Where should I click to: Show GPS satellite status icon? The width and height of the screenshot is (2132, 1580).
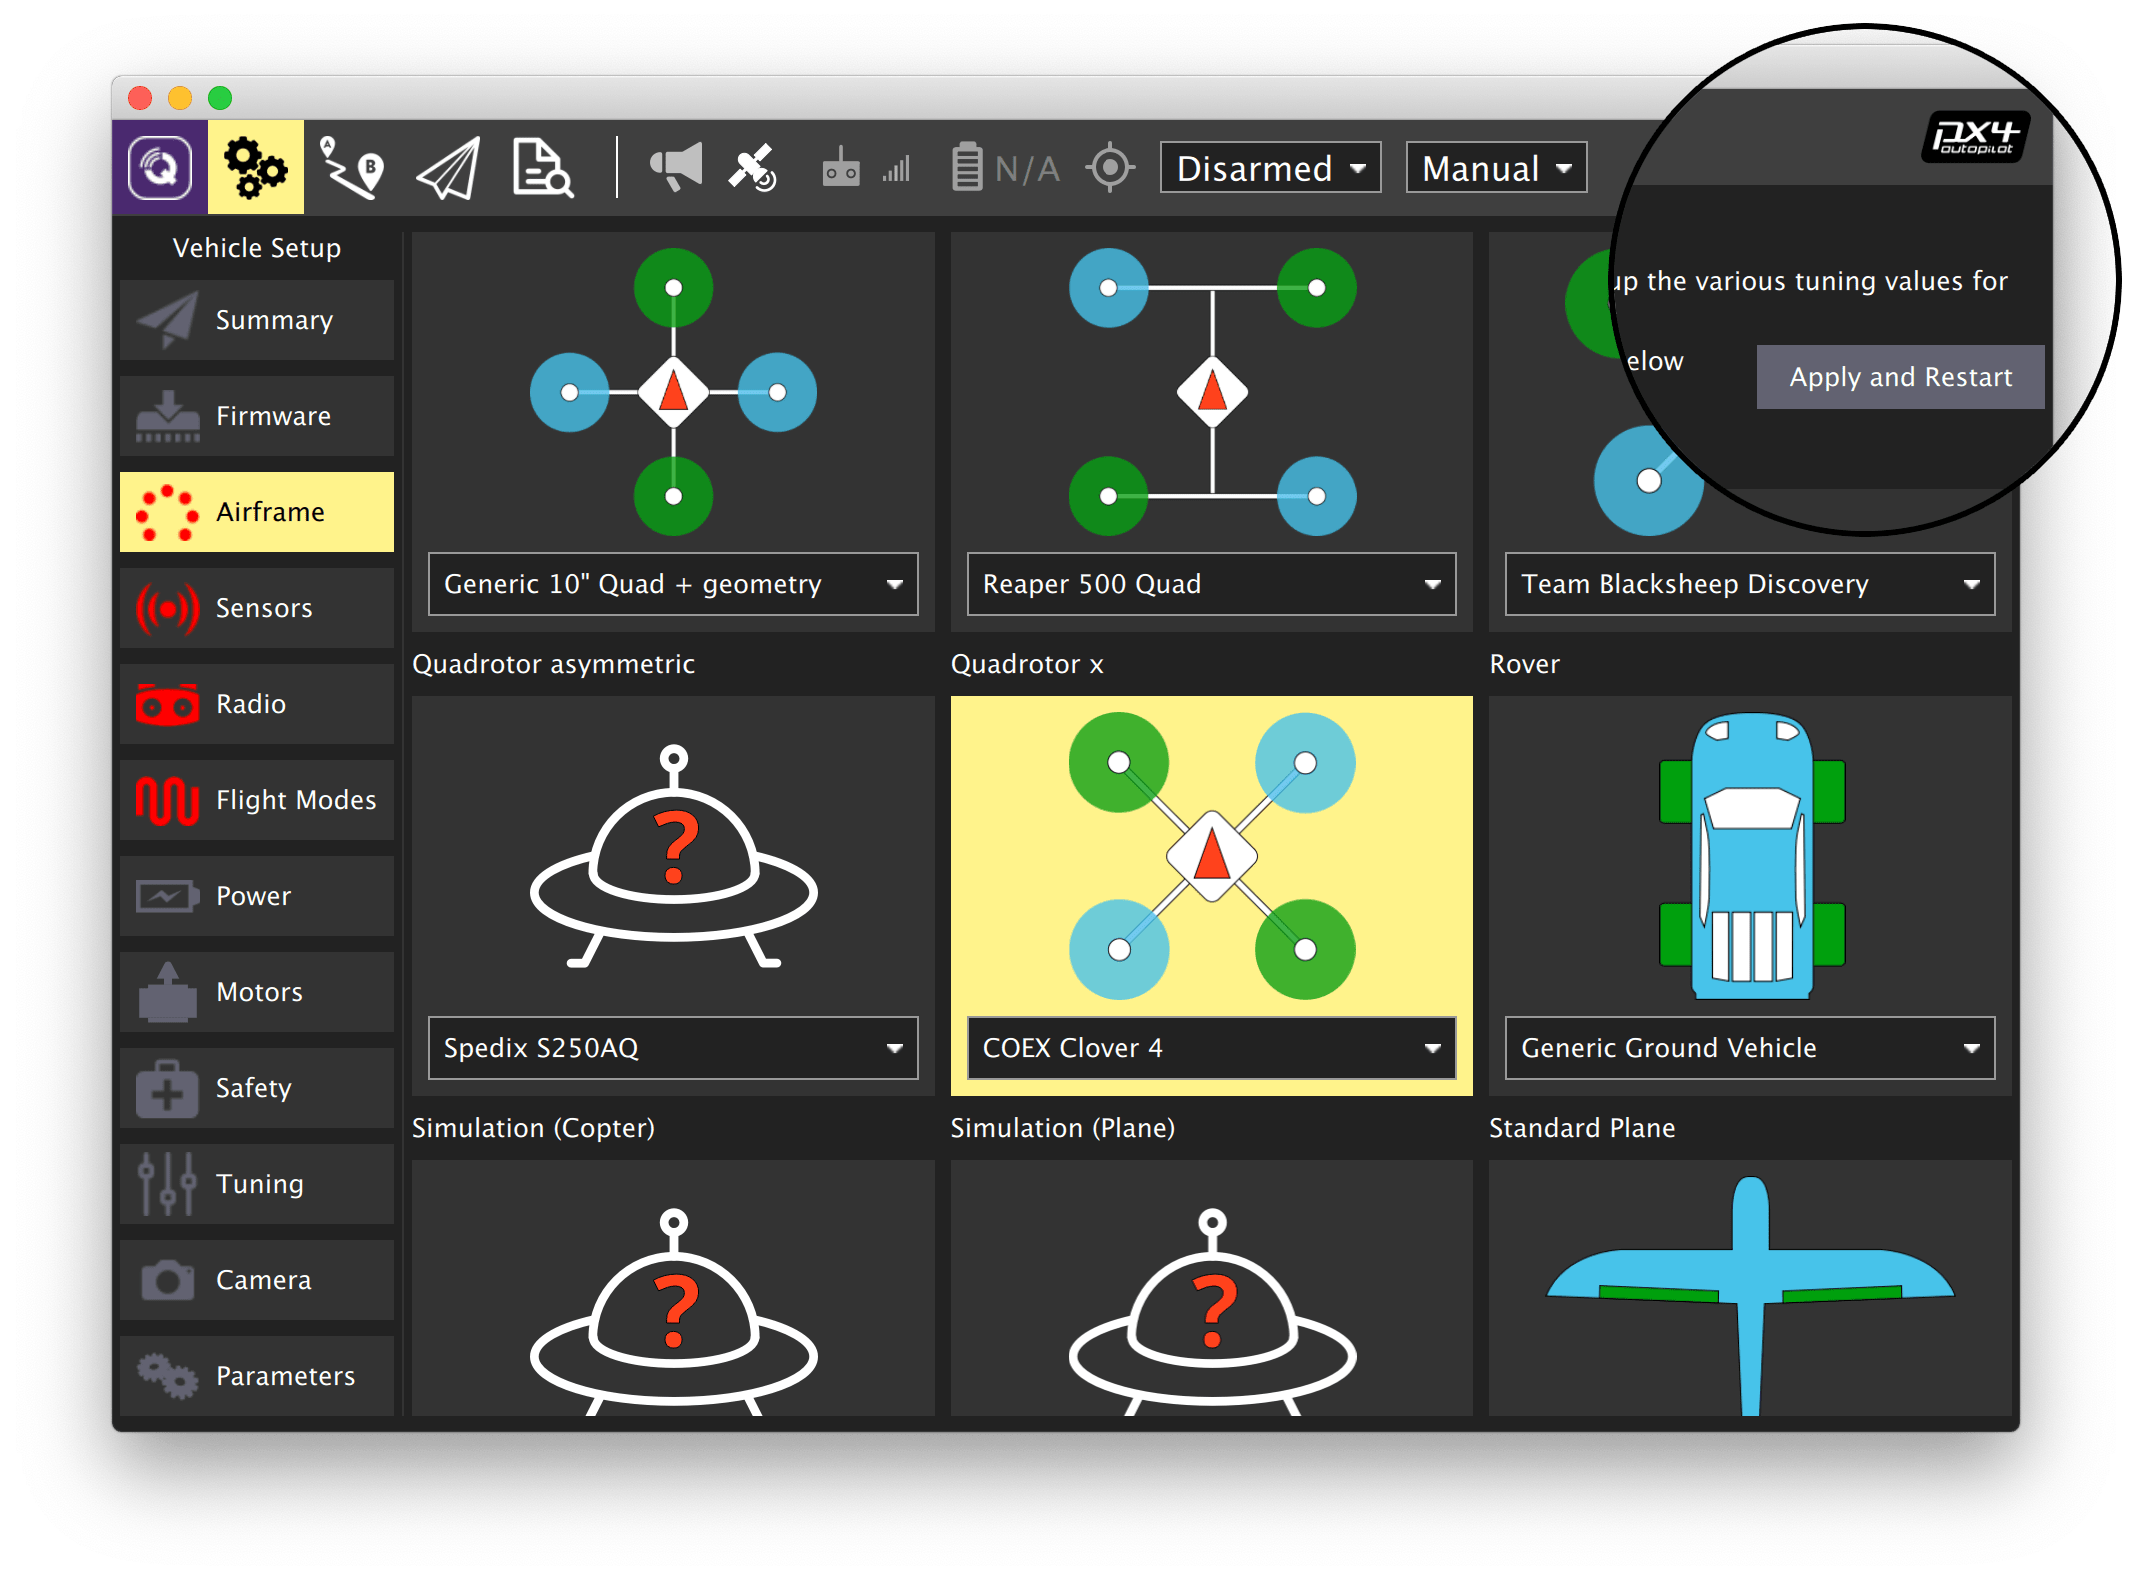[752, 167]
